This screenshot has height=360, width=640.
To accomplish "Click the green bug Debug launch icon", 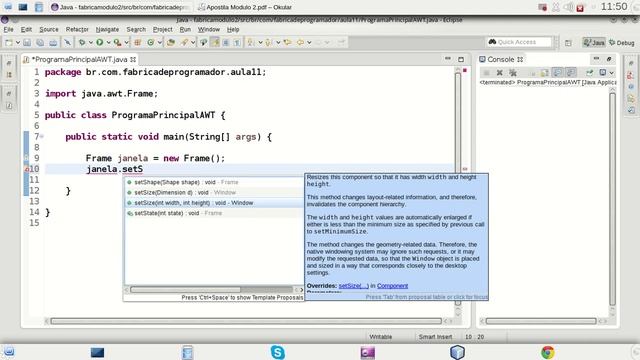I will pyautogui.click(x=82, y=42).
